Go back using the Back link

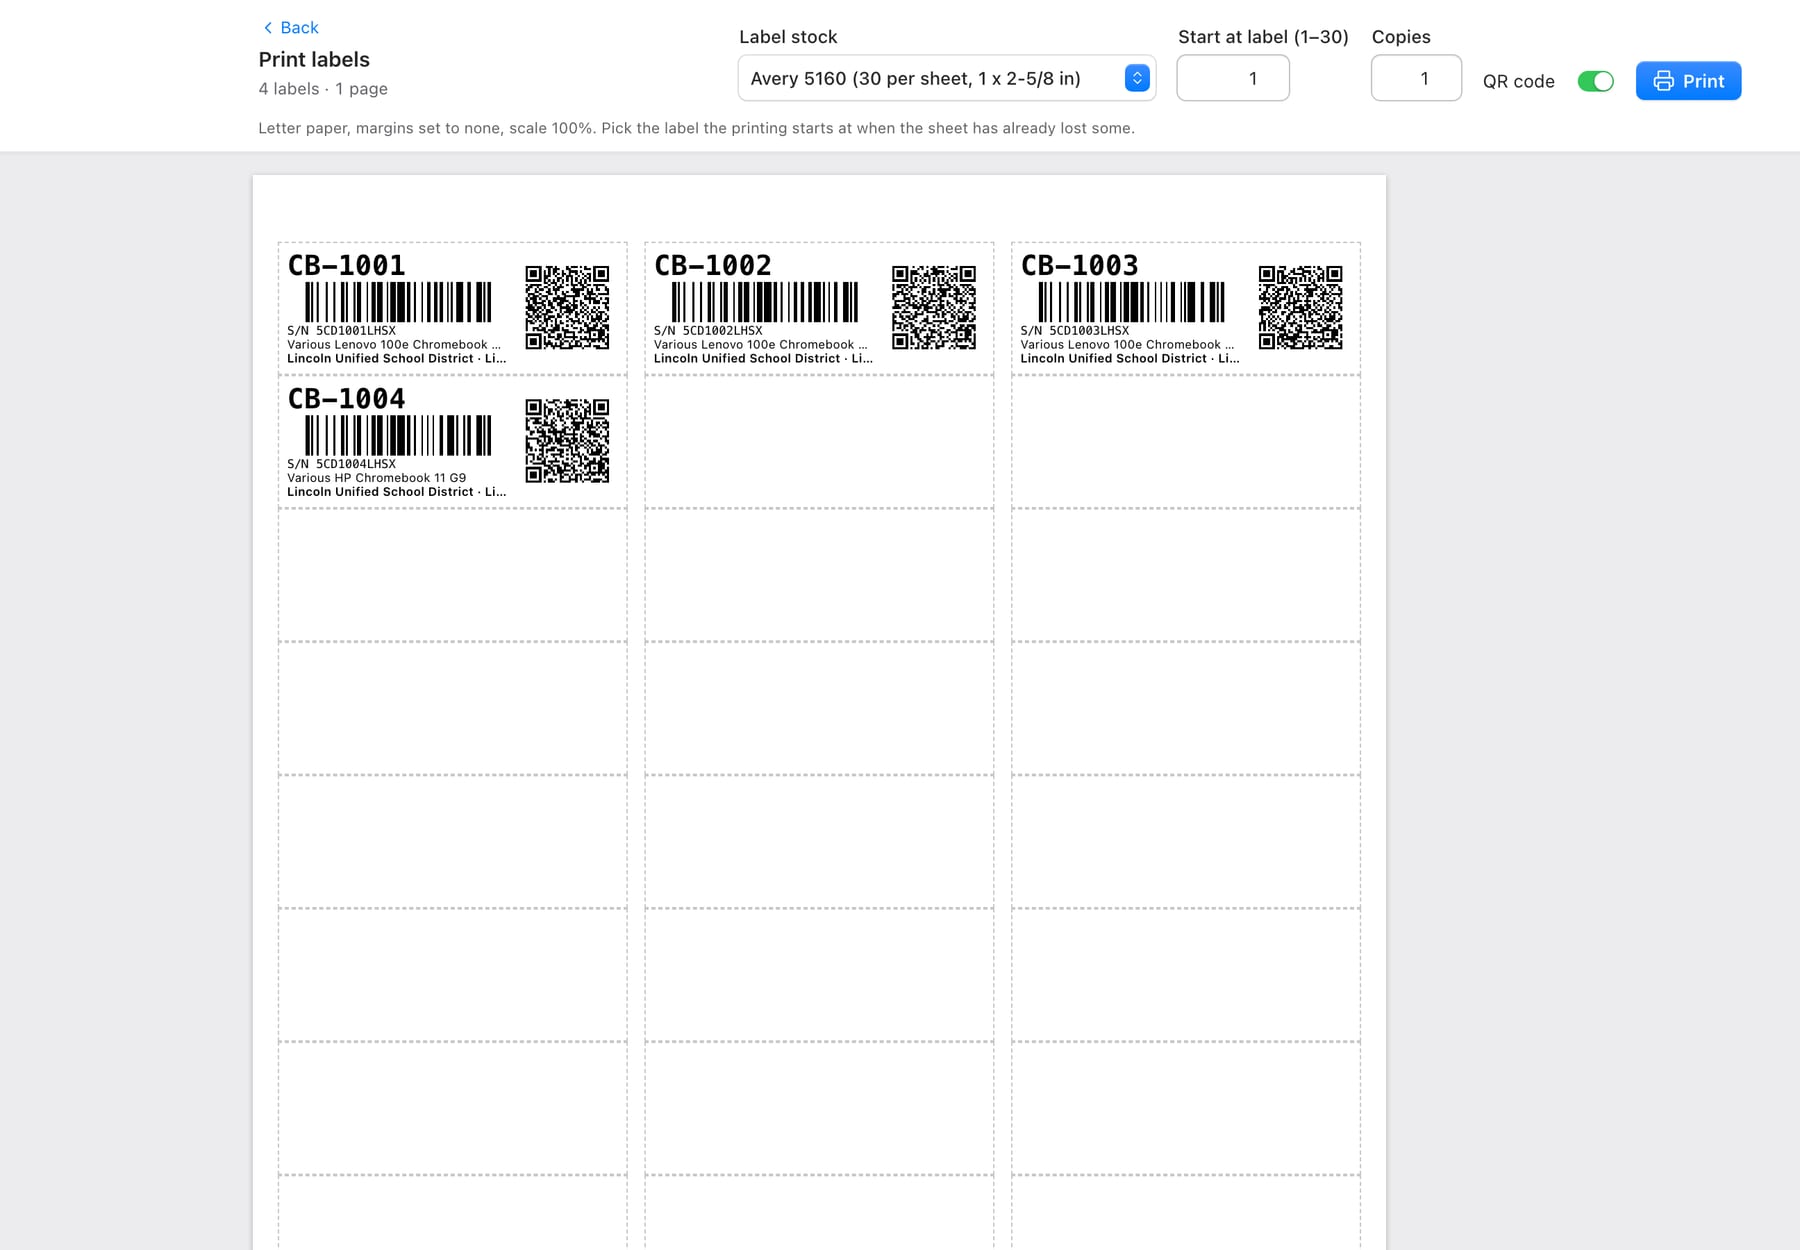point(290,27)
